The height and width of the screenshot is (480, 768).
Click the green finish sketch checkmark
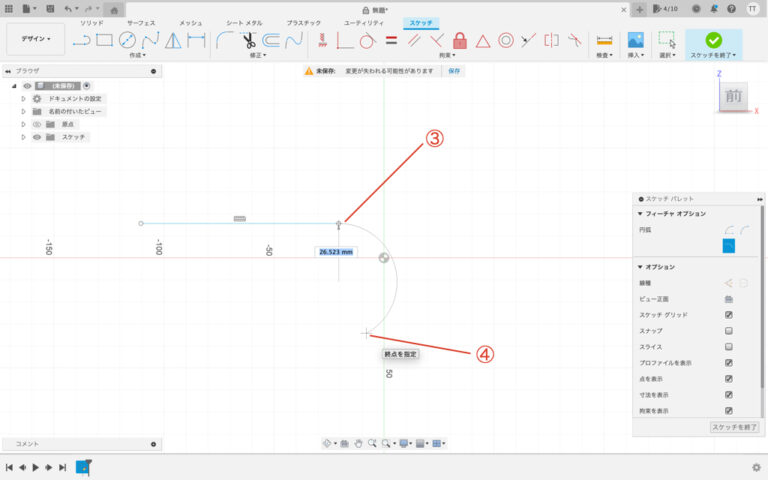[x=713, y=40]
